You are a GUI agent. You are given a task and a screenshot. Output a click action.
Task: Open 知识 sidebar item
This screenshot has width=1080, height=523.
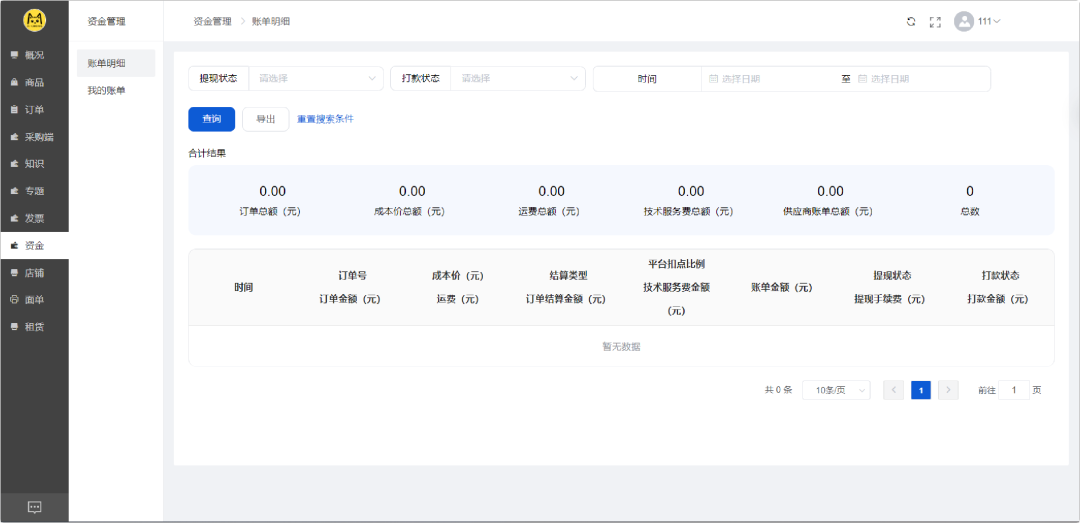point(34,164)
